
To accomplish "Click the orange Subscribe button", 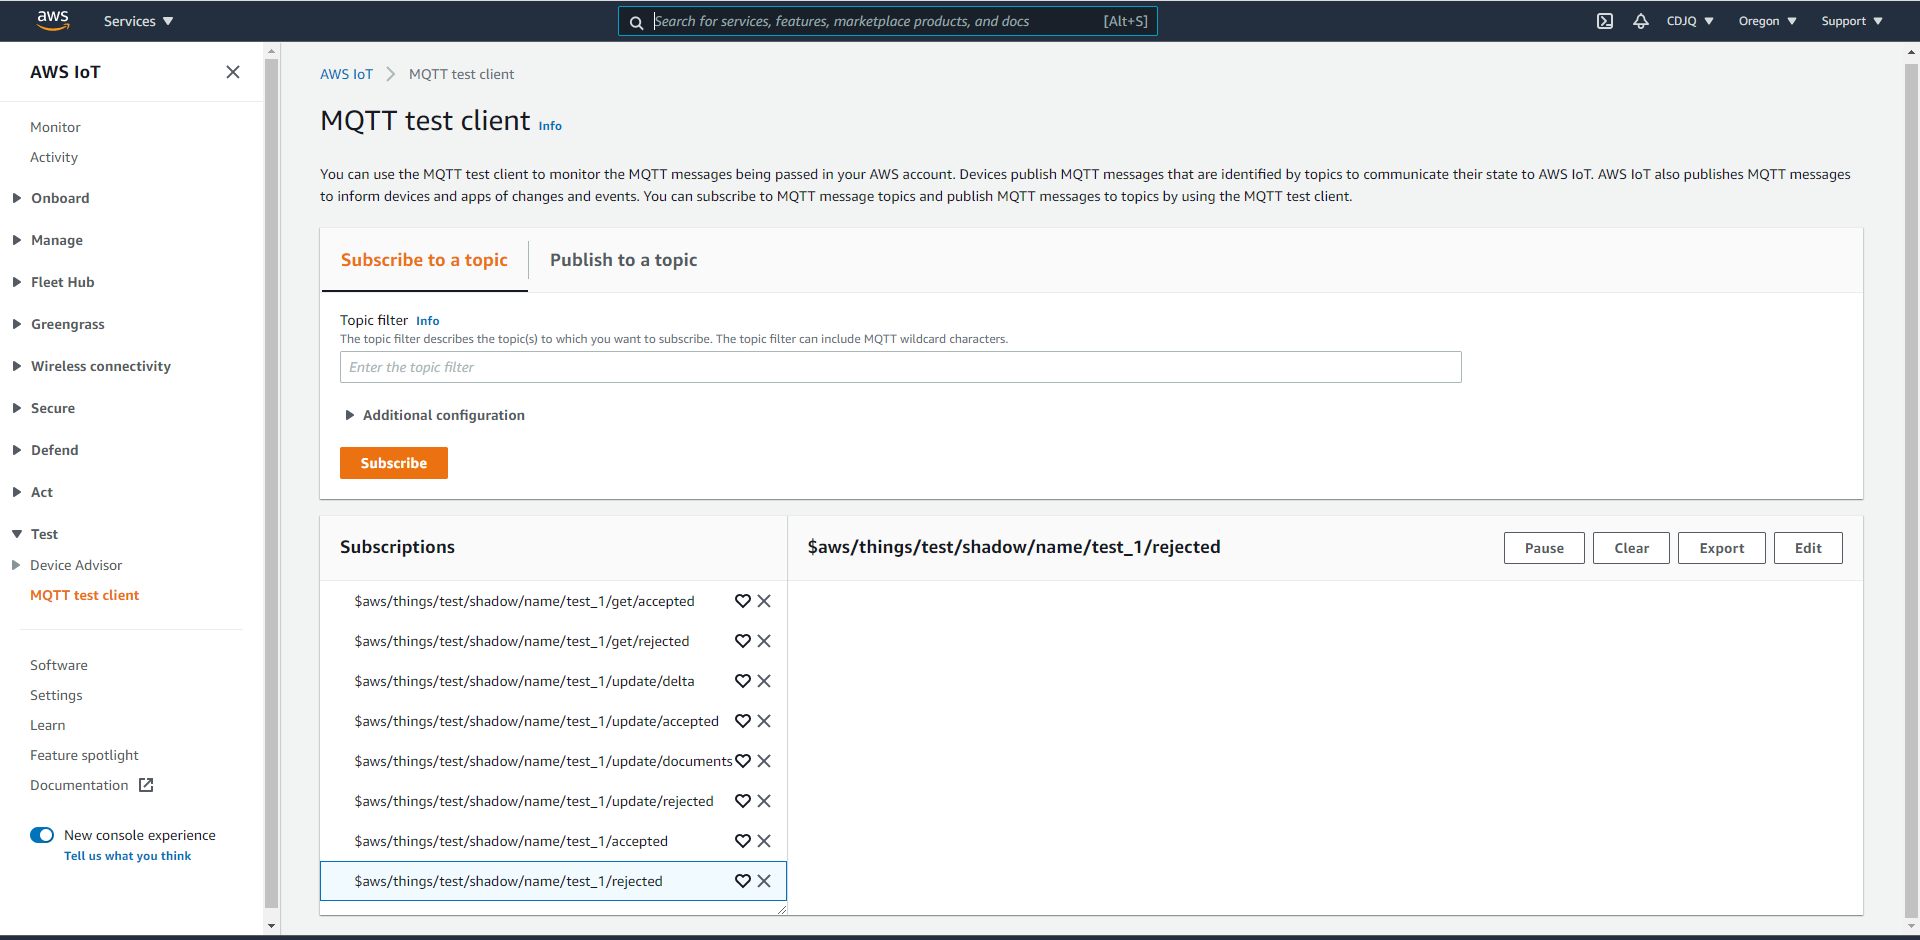I will coord(394,463).
